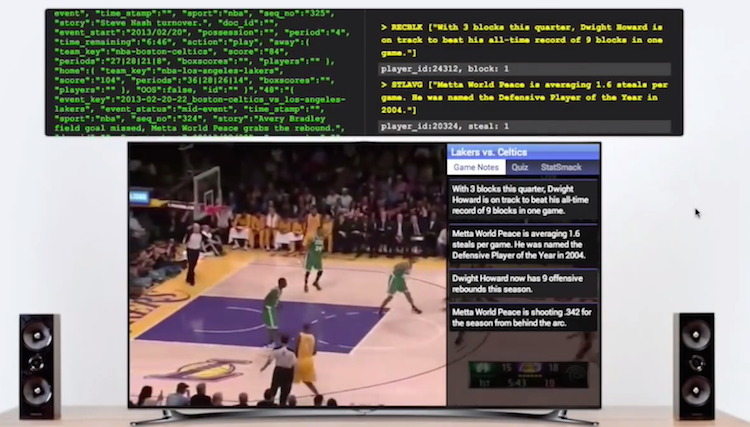Click the Lakers vs. Celtics panel title
This screenshot has width=750, height=427.
coord(488,152)
